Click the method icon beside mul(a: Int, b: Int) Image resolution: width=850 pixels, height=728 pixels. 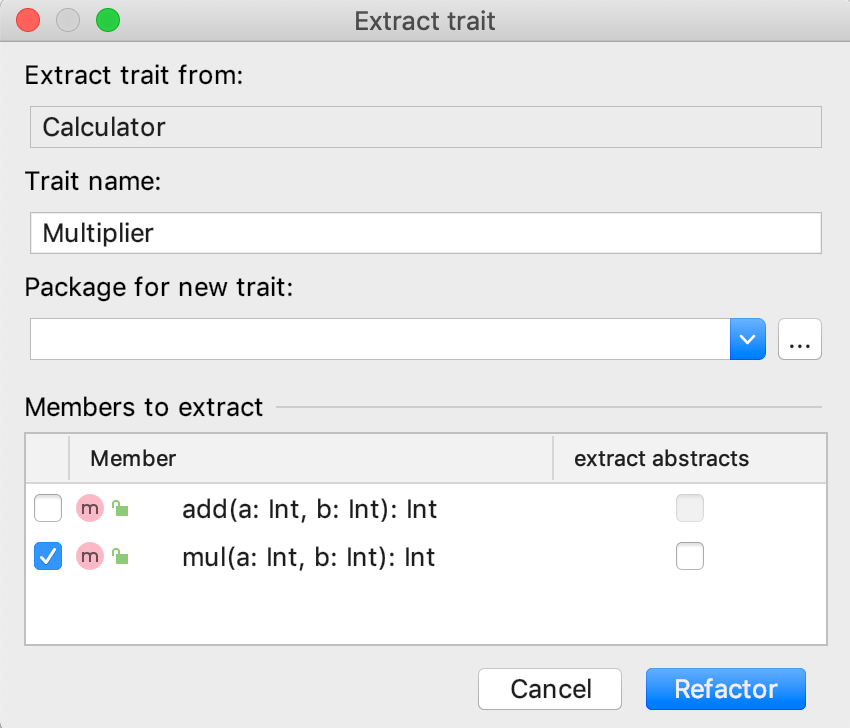pos(90,557)
